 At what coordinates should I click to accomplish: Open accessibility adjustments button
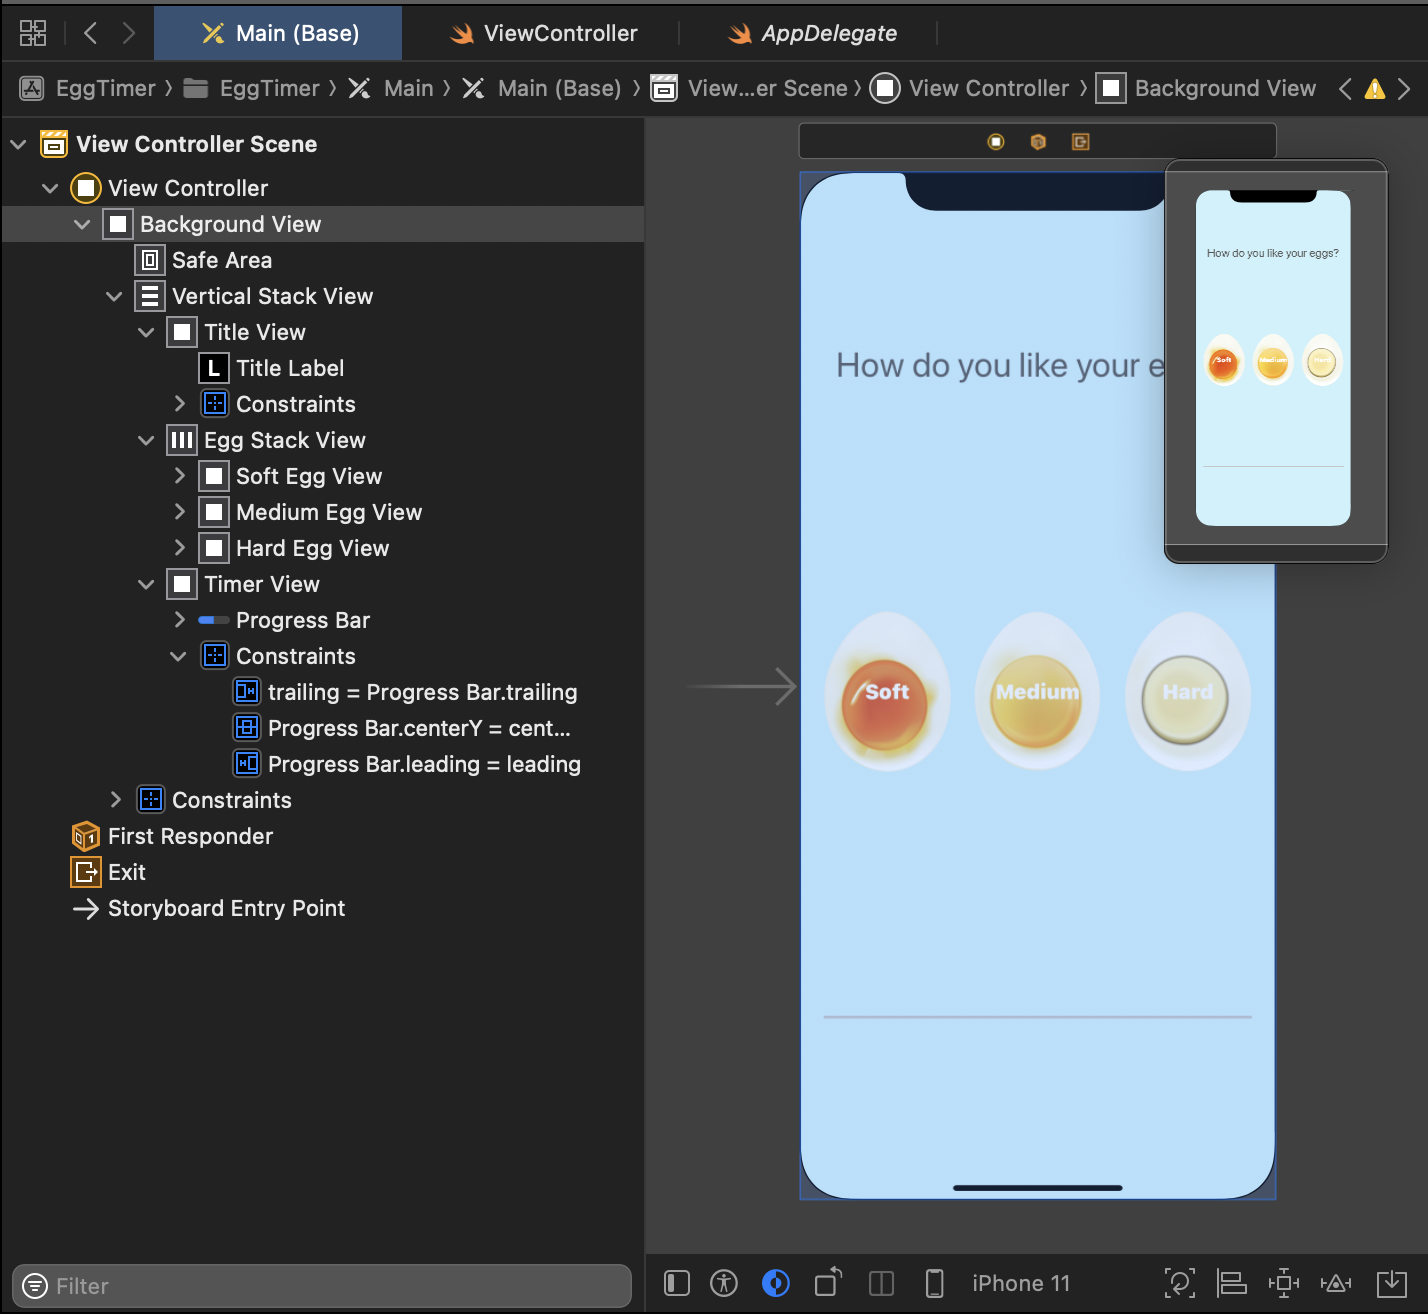724,1283
